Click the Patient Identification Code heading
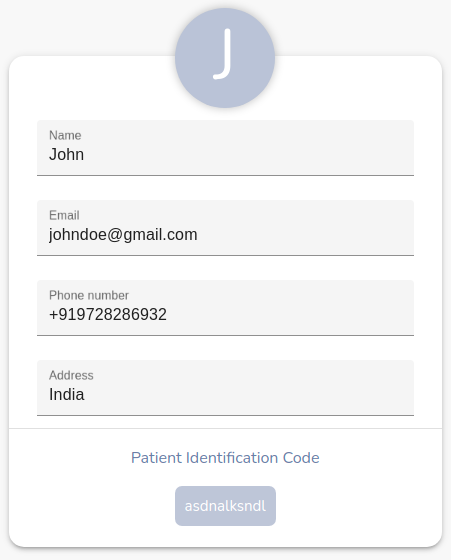The image size is (451, 560). 225,458
